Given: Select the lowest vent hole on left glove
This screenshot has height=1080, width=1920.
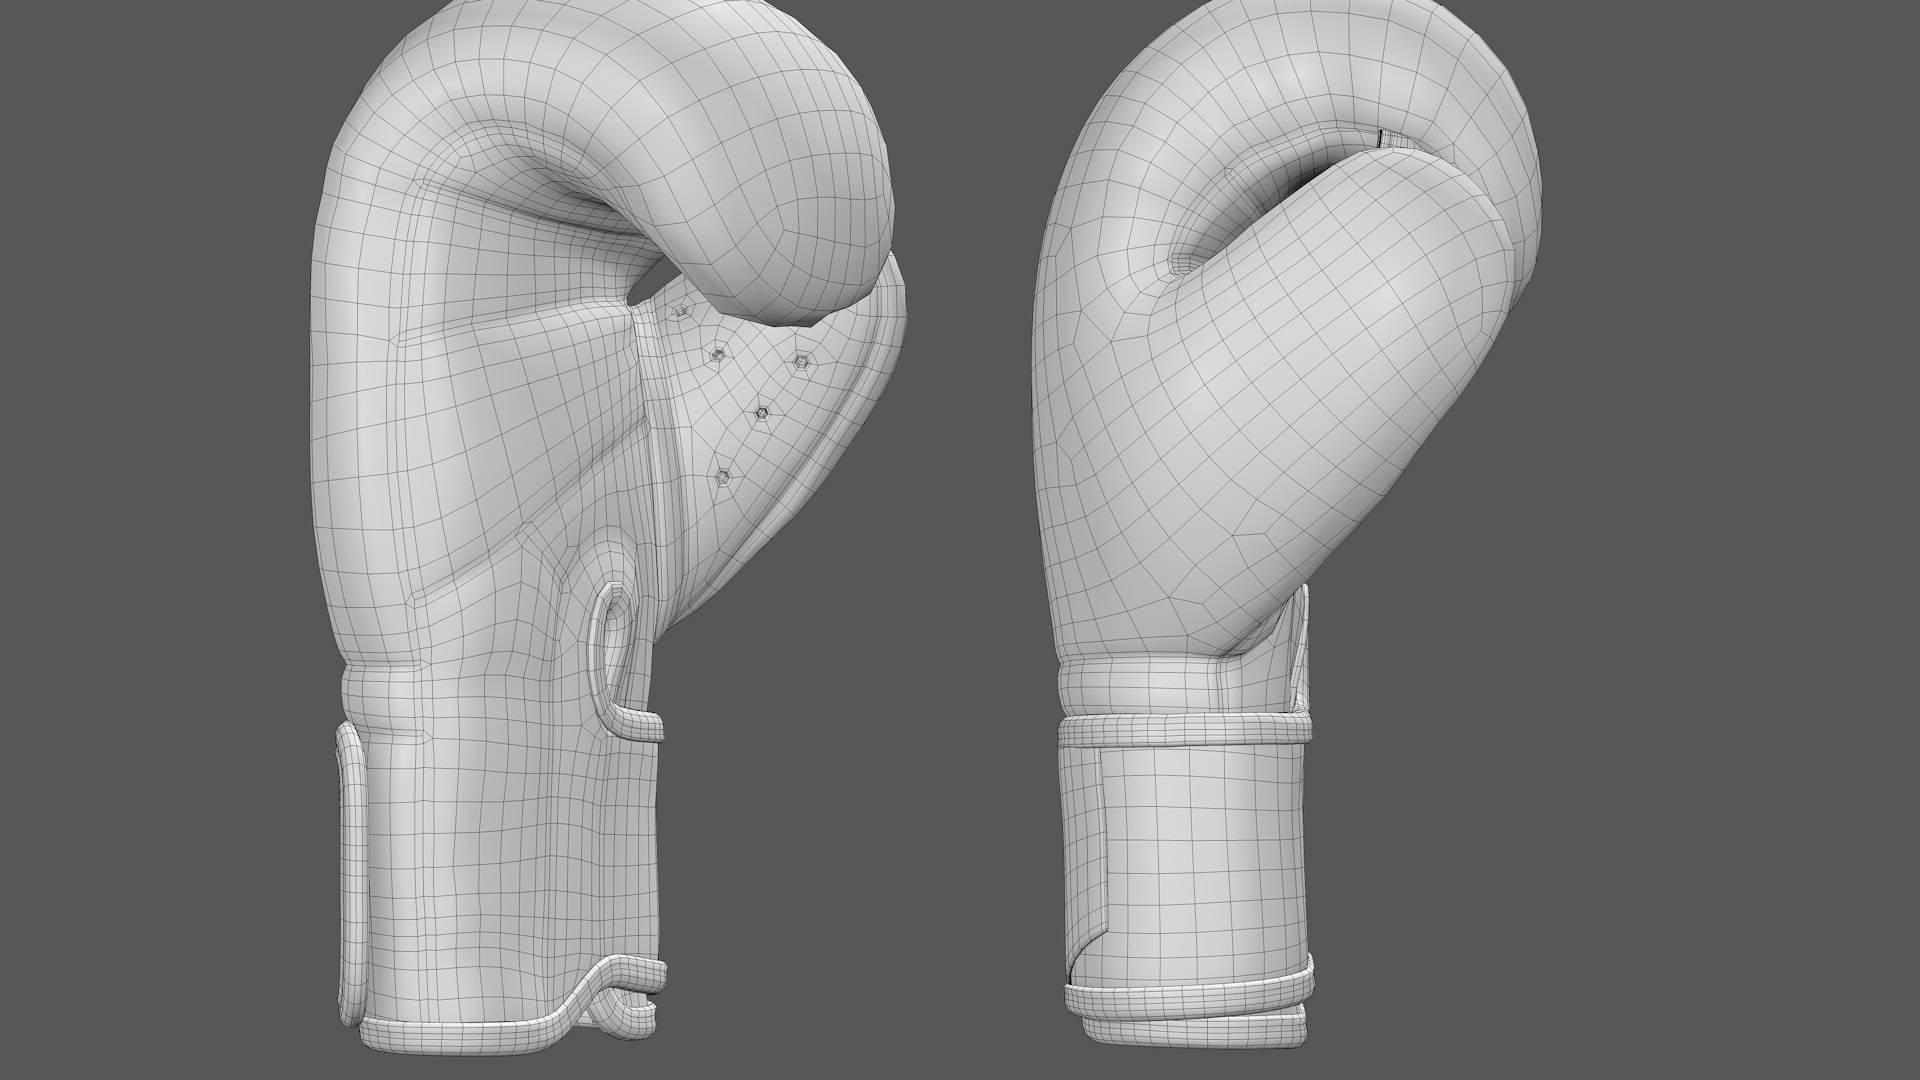Looking at the screenshot, I should click(724, 479).
